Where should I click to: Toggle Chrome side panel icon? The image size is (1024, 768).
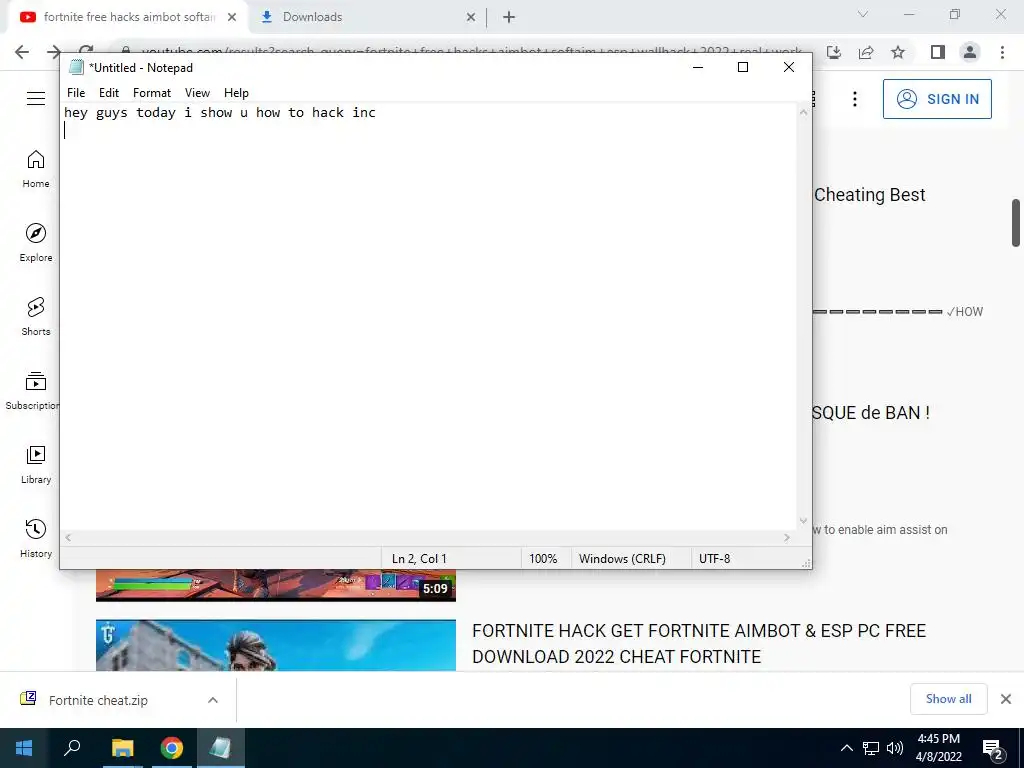(938, 52)
